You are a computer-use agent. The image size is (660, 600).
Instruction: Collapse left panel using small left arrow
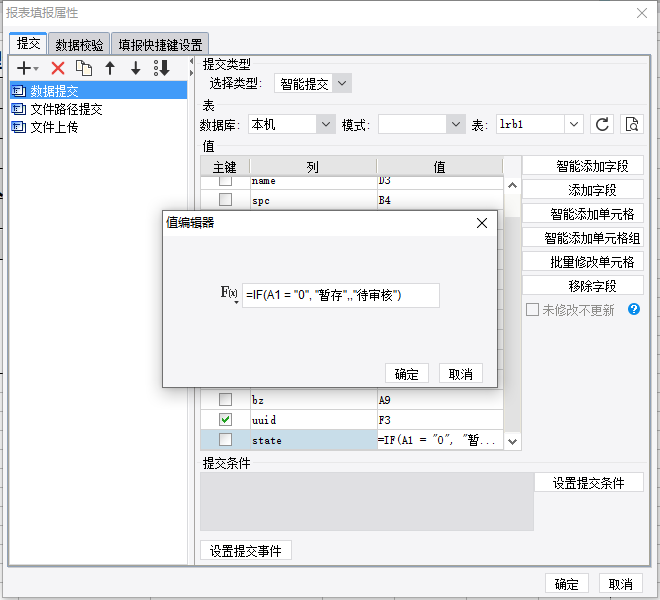[x=191, y=61]
